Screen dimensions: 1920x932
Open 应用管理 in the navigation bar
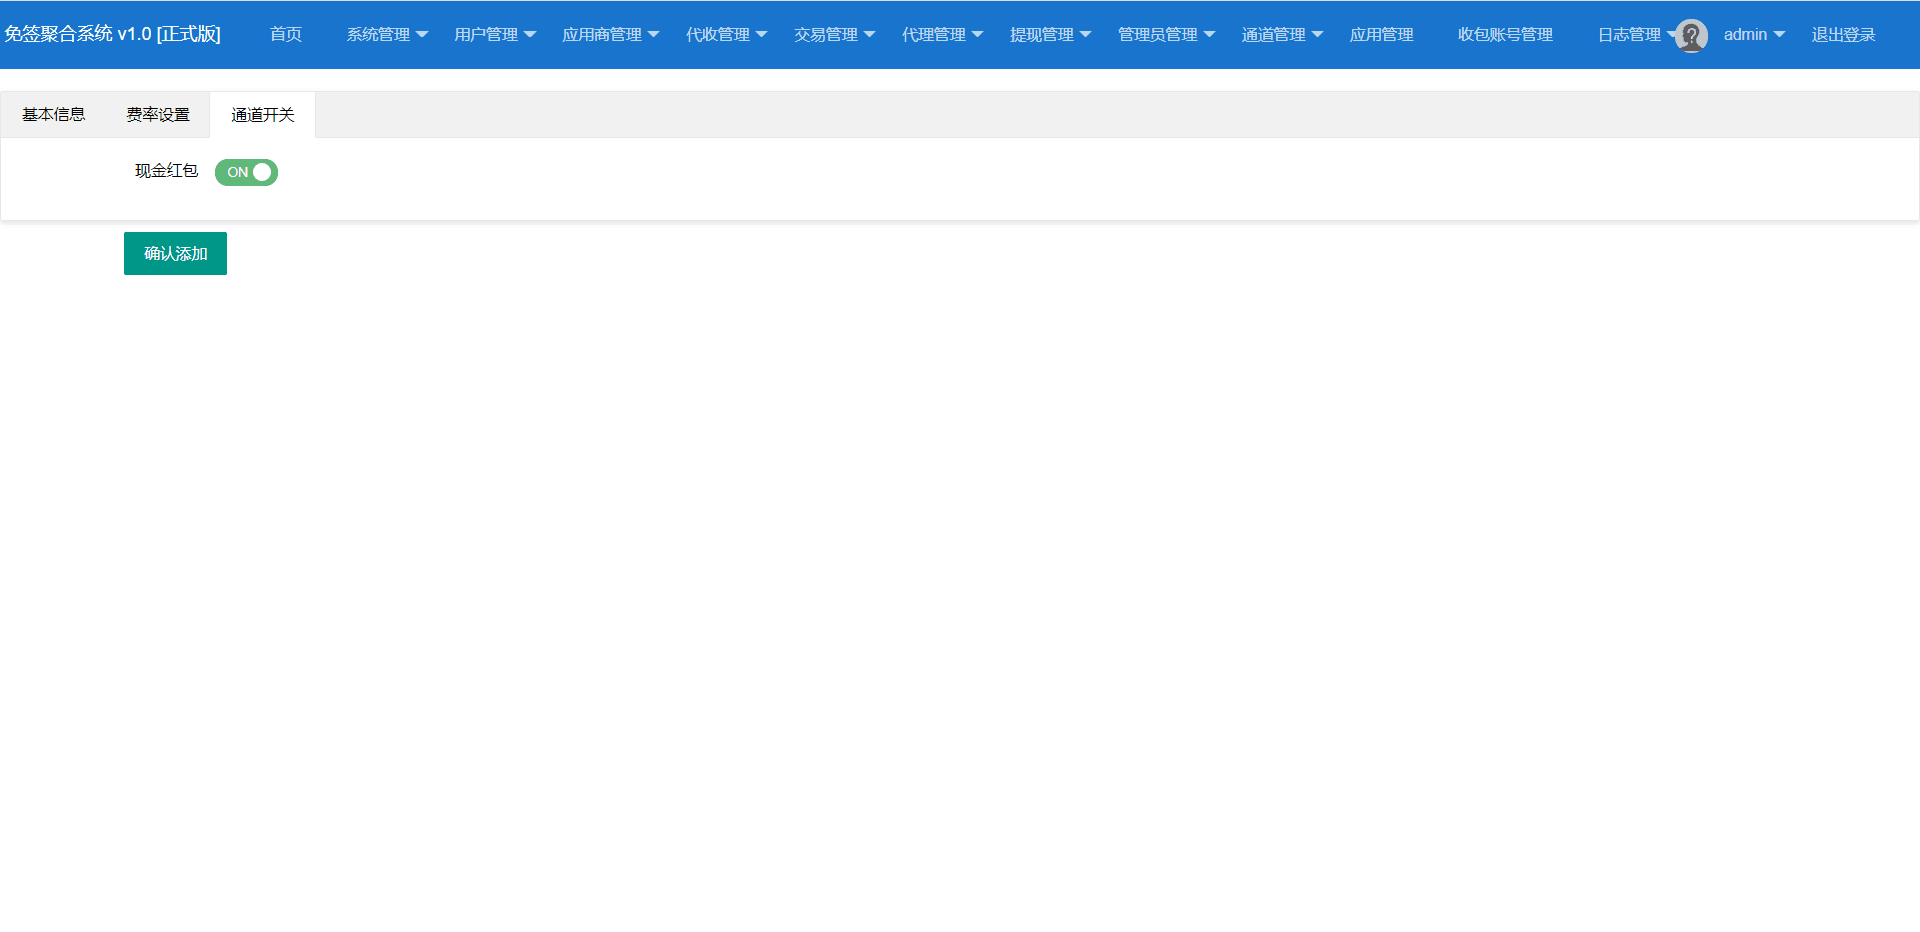point(1382,34)
